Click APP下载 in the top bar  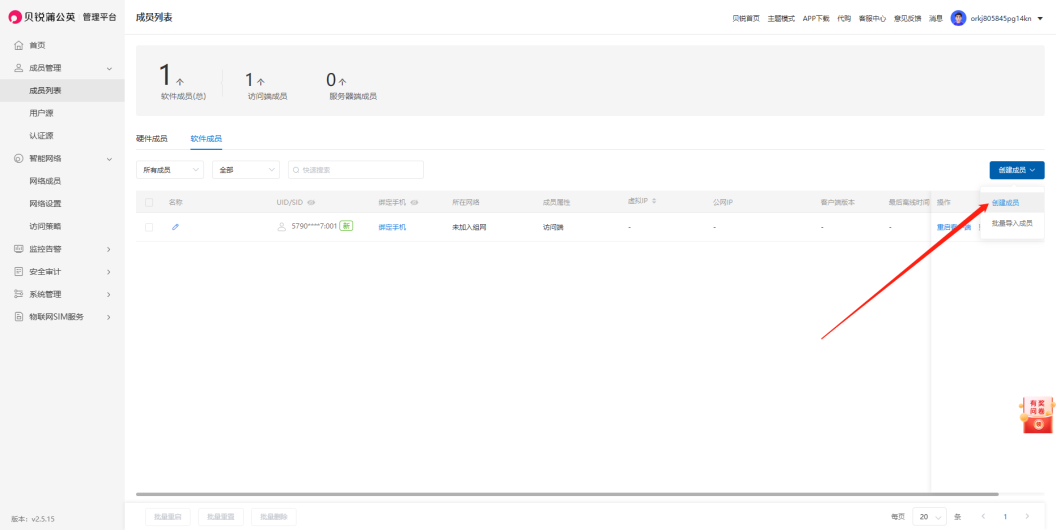[816, 18]
